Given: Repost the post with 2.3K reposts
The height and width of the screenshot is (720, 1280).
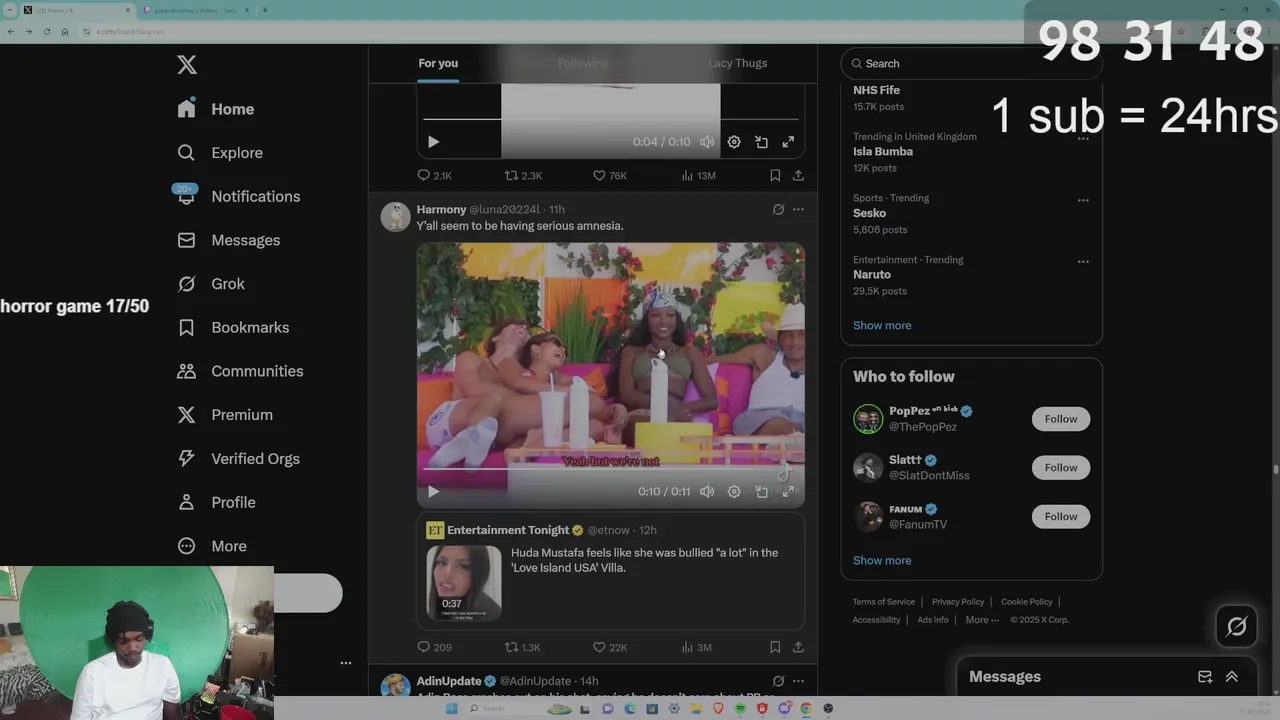Looking at the screenshot, I should coord(523,175).
